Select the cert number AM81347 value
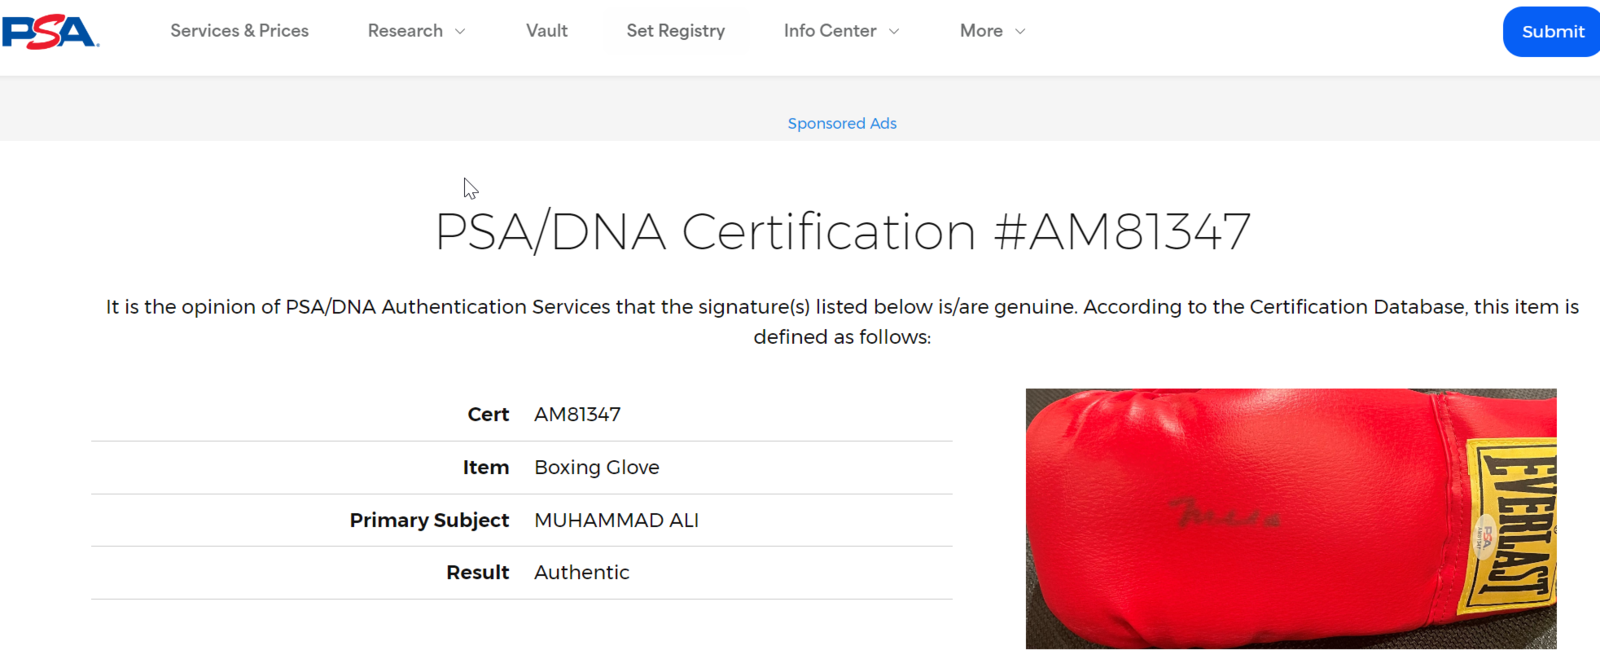Viewport: 1600px width, 659px height. point(577,414)
